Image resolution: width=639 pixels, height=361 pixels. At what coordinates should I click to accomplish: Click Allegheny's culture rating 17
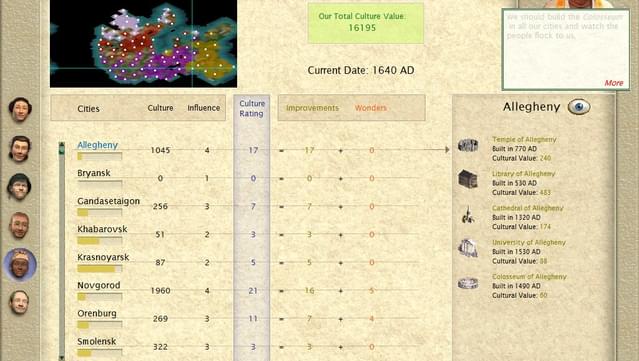(253, 150)
